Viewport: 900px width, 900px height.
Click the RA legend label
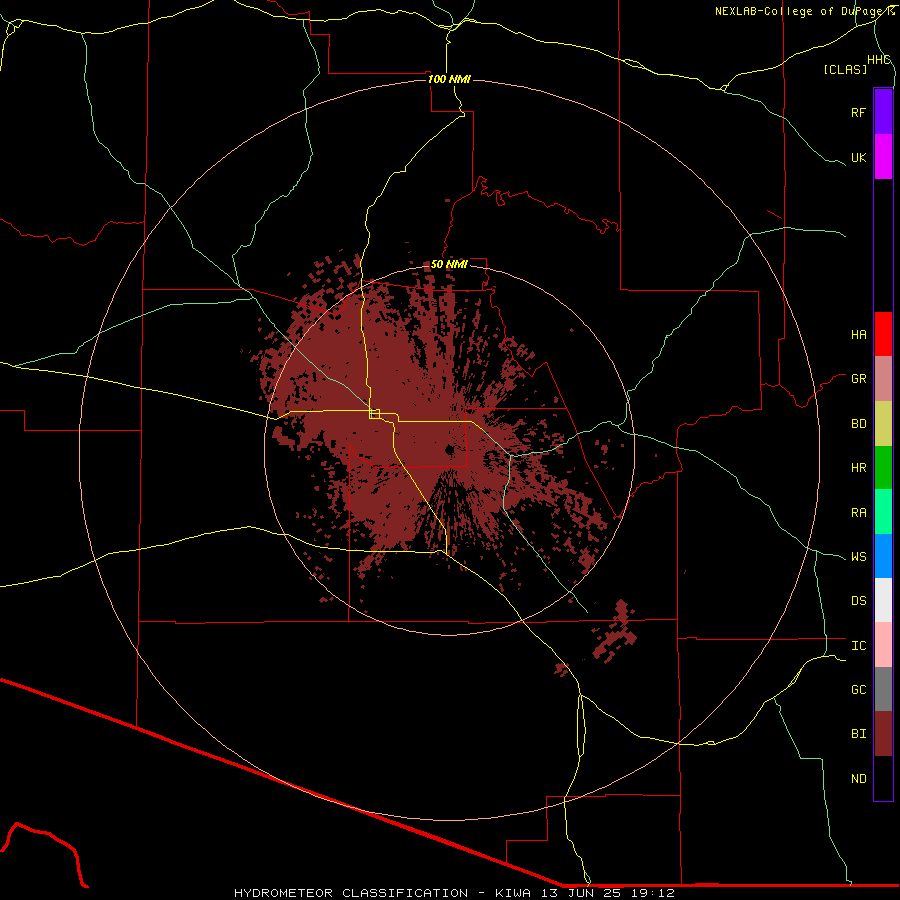tap(858, 513)
